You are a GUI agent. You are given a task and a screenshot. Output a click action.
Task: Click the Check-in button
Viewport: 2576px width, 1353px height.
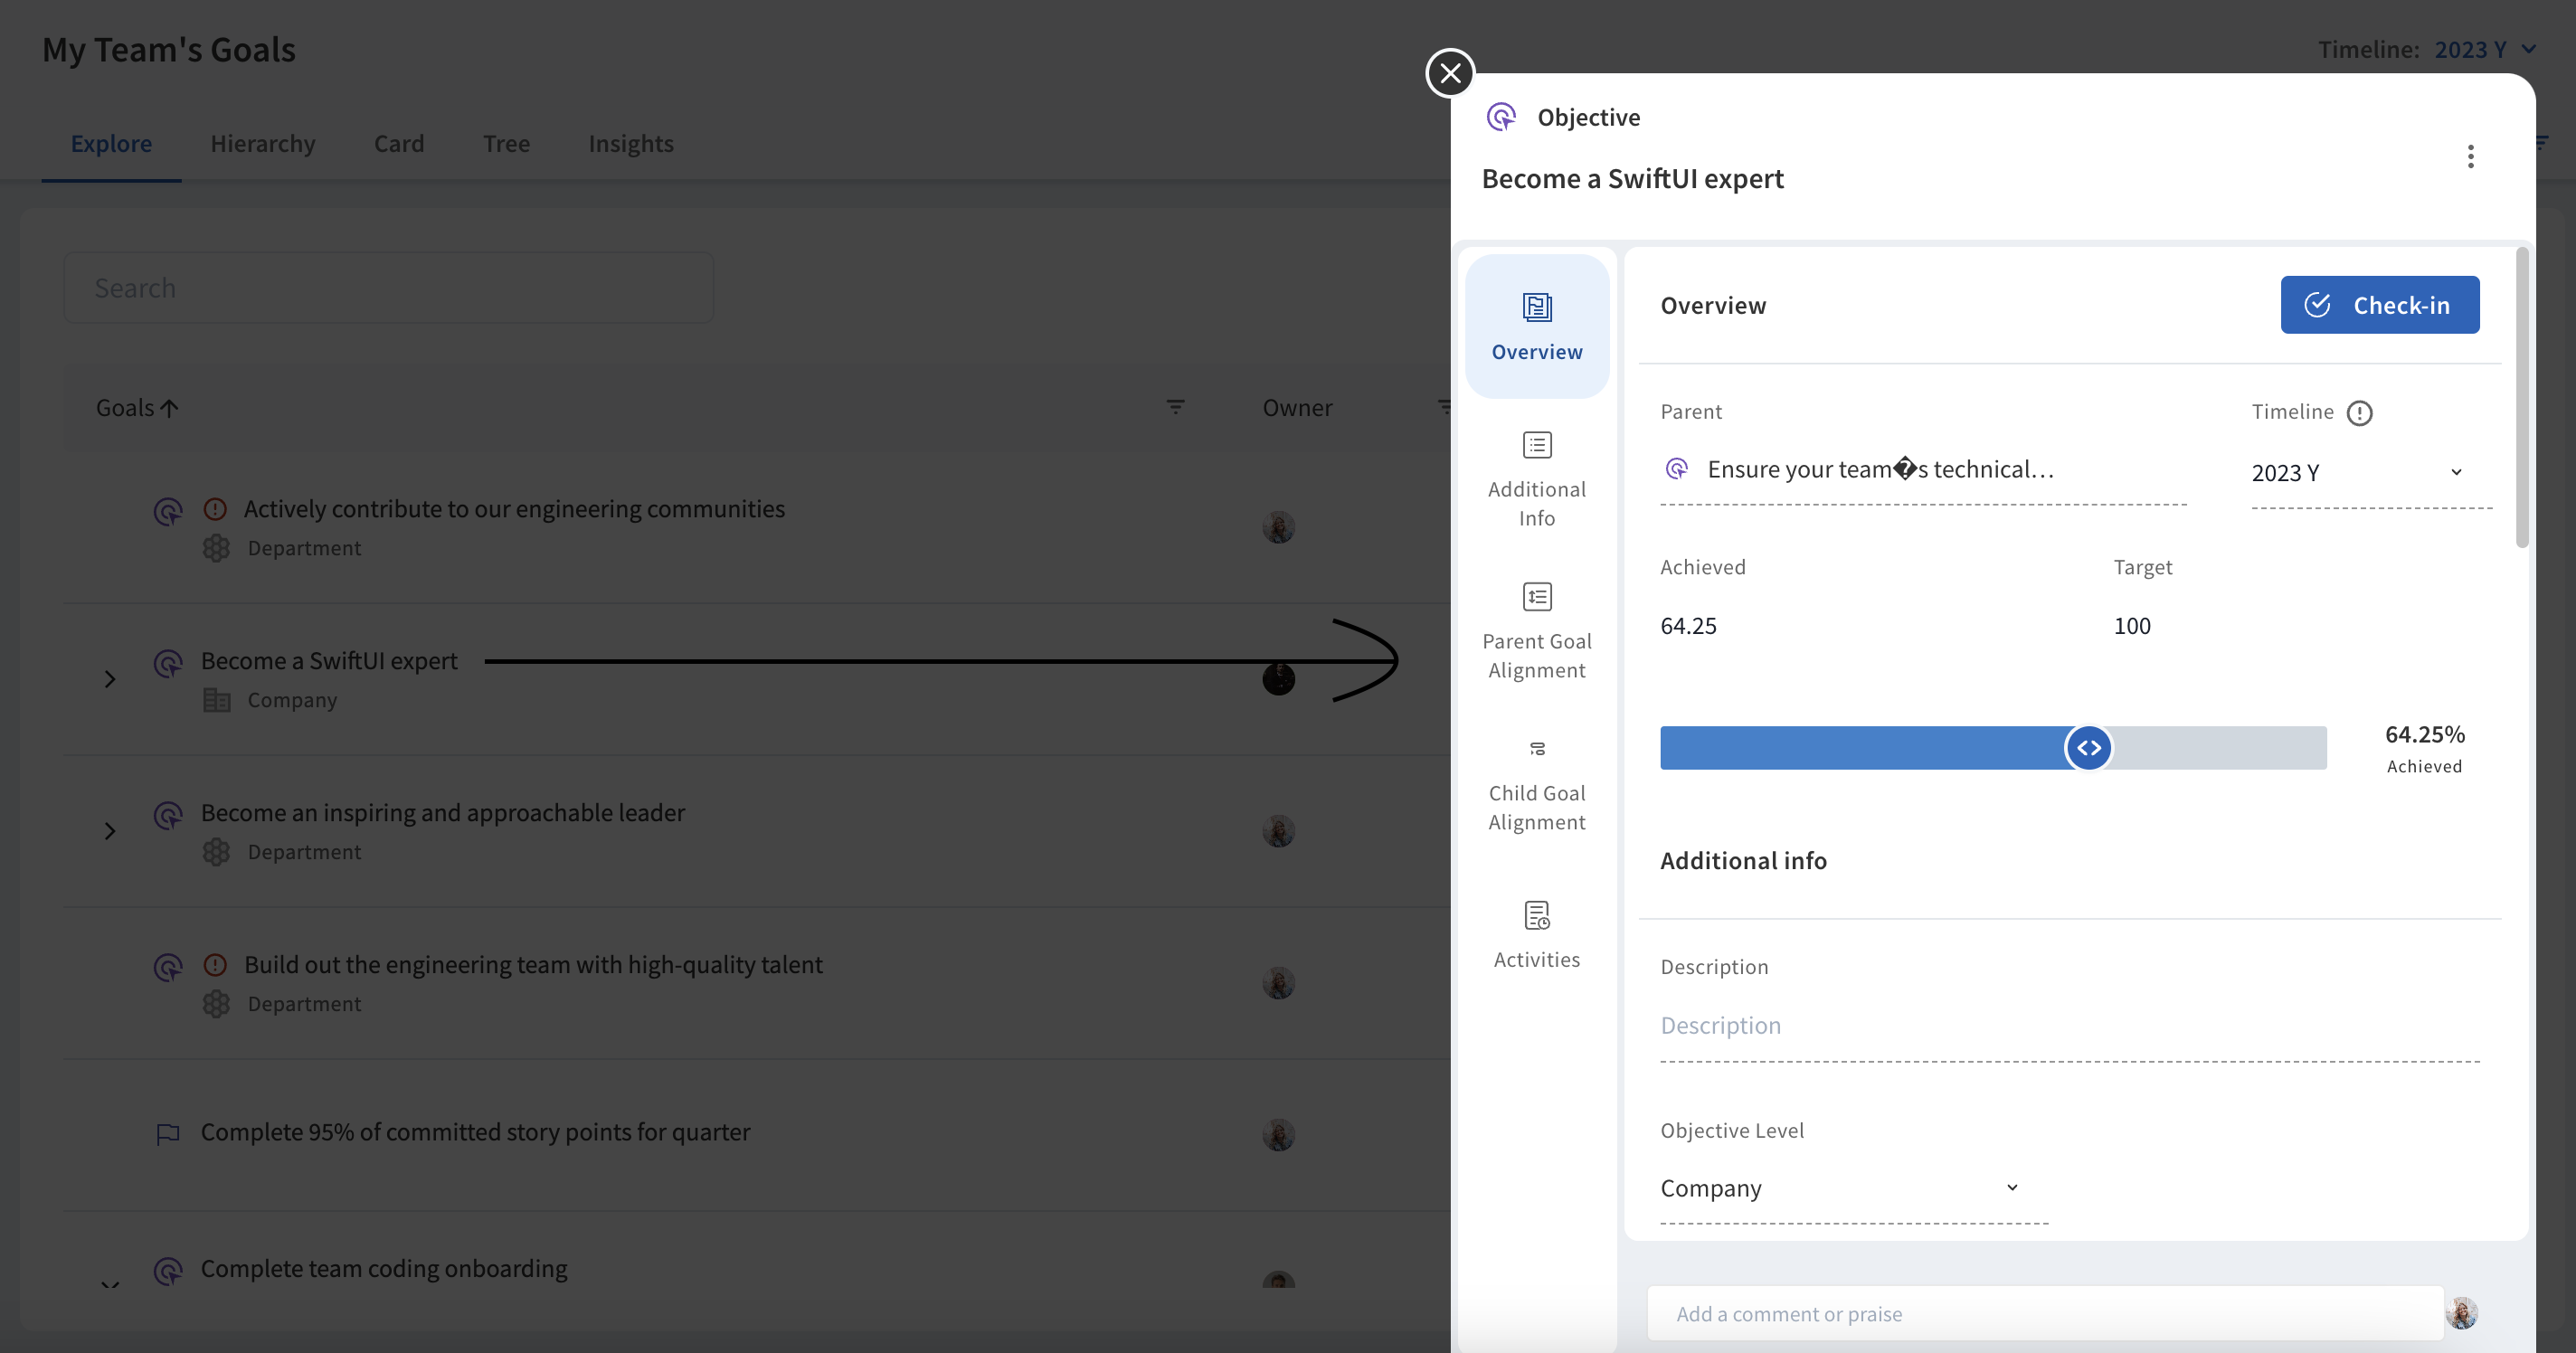click(2380, 305)
